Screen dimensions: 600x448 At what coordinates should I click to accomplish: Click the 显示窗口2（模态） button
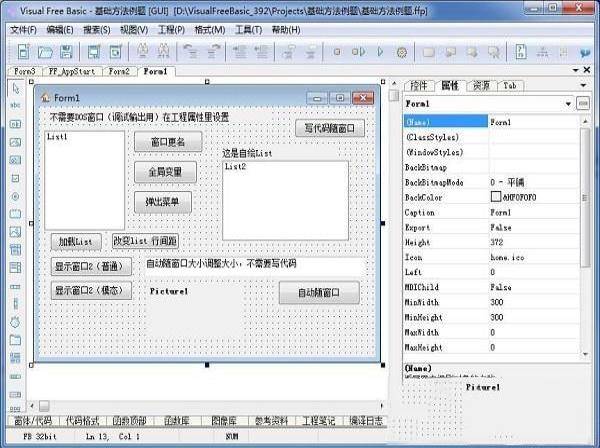pyautogui.click(x=91, y=290)
